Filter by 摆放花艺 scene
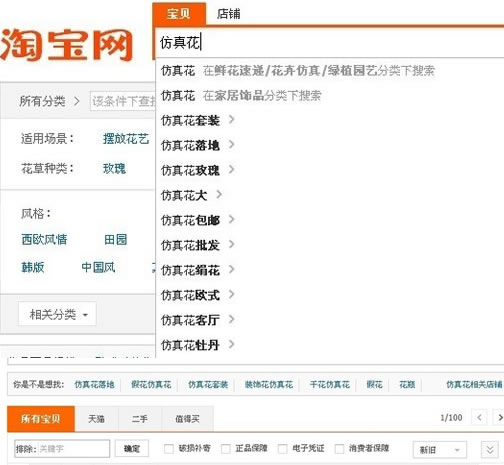Viewport: 504px width, 465px height. (126, 139)
